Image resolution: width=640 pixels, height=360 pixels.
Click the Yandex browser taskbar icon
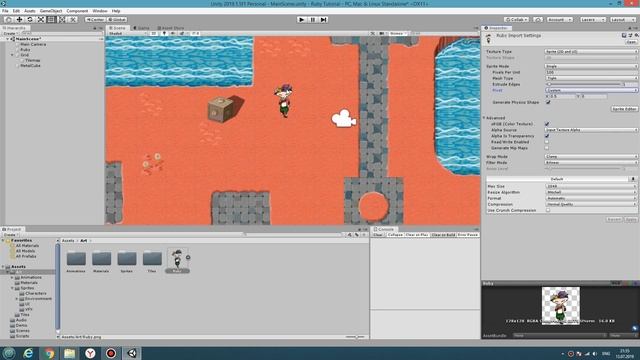(90, 353)
